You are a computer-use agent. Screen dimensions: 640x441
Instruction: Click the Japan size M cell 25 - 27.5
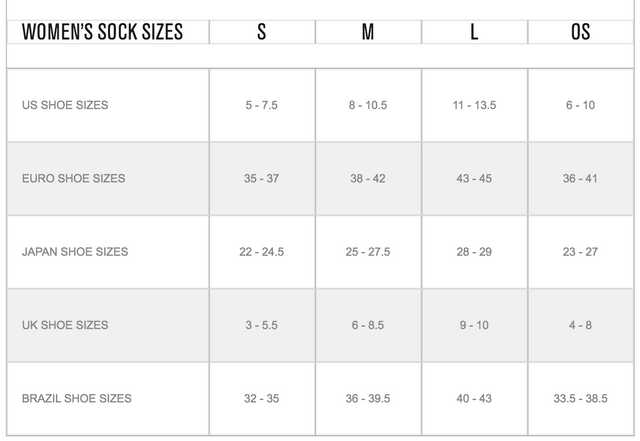[x=368, y=252]
